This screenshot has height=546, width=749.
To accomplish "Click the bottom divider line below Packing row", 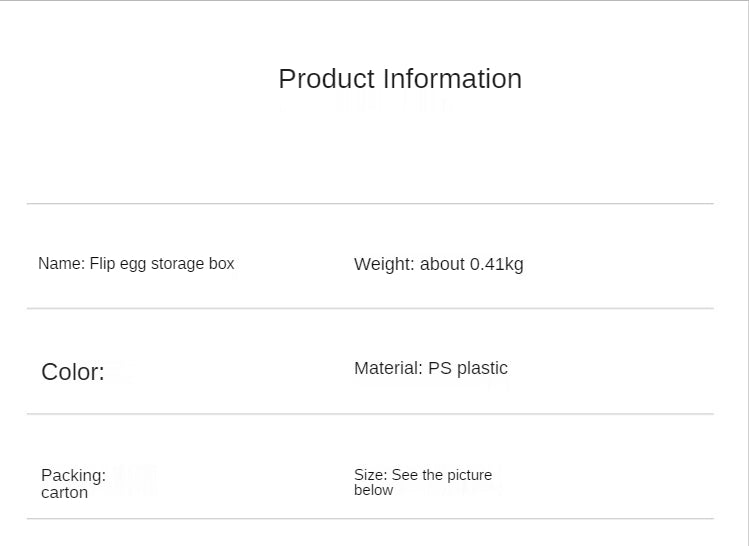I will [x=370, y=518].
